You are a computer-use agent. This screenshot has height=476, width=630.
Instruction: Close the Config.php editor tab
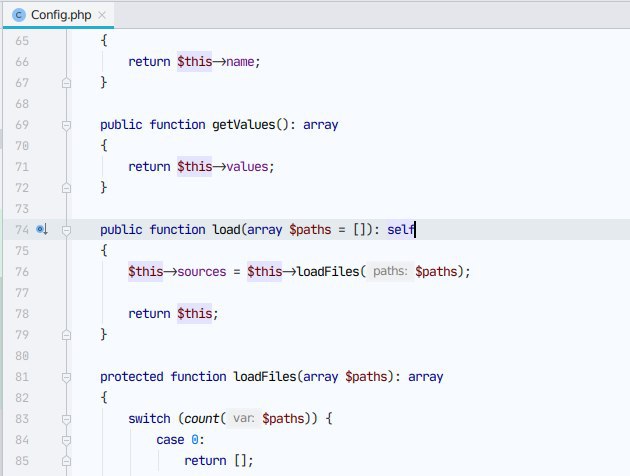102,15
